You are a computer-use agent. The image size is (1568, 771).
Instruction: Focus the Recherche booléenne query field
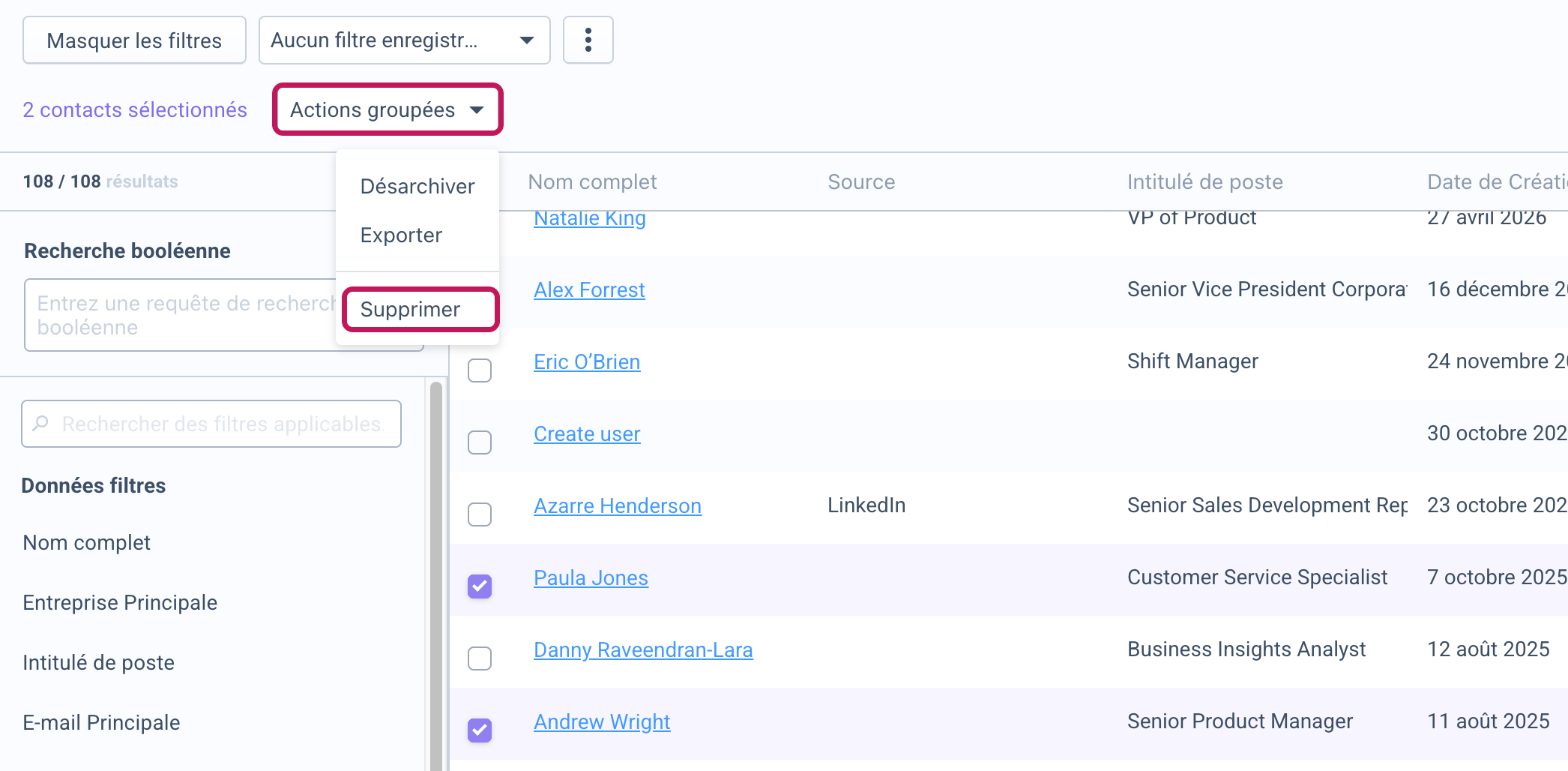click(x=223, y=315)
